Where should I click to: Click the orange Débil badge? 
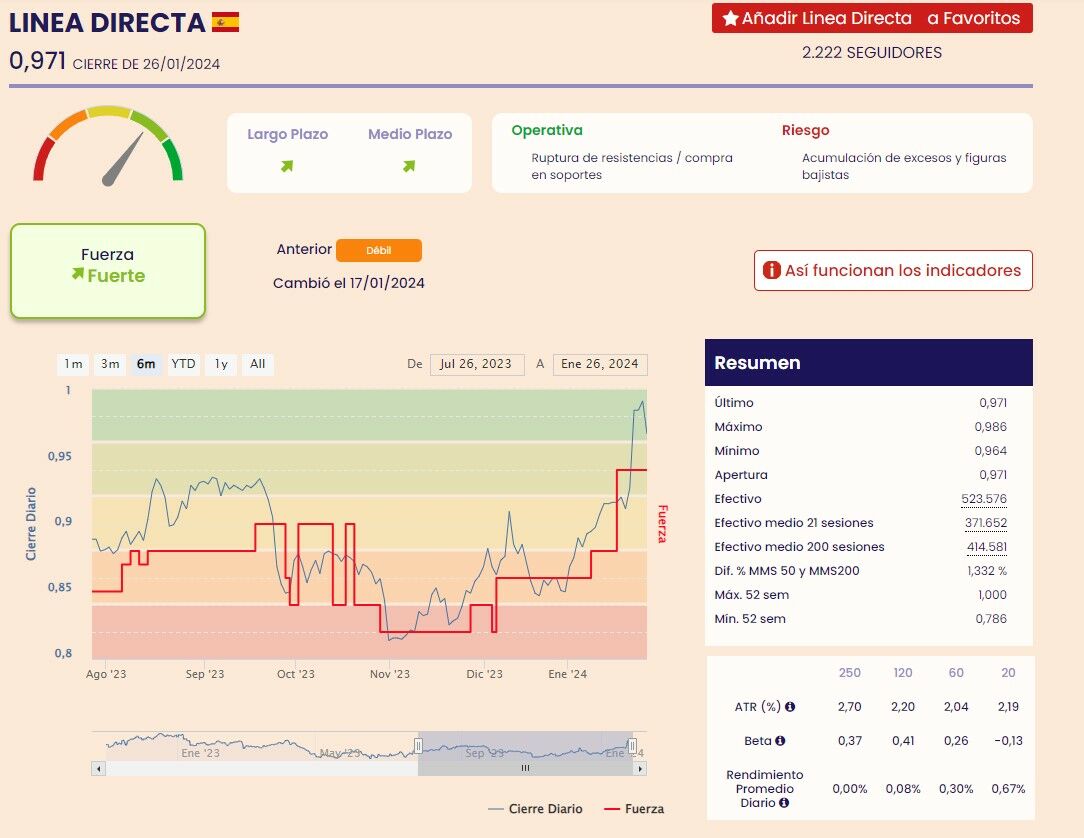click(379, 250)
